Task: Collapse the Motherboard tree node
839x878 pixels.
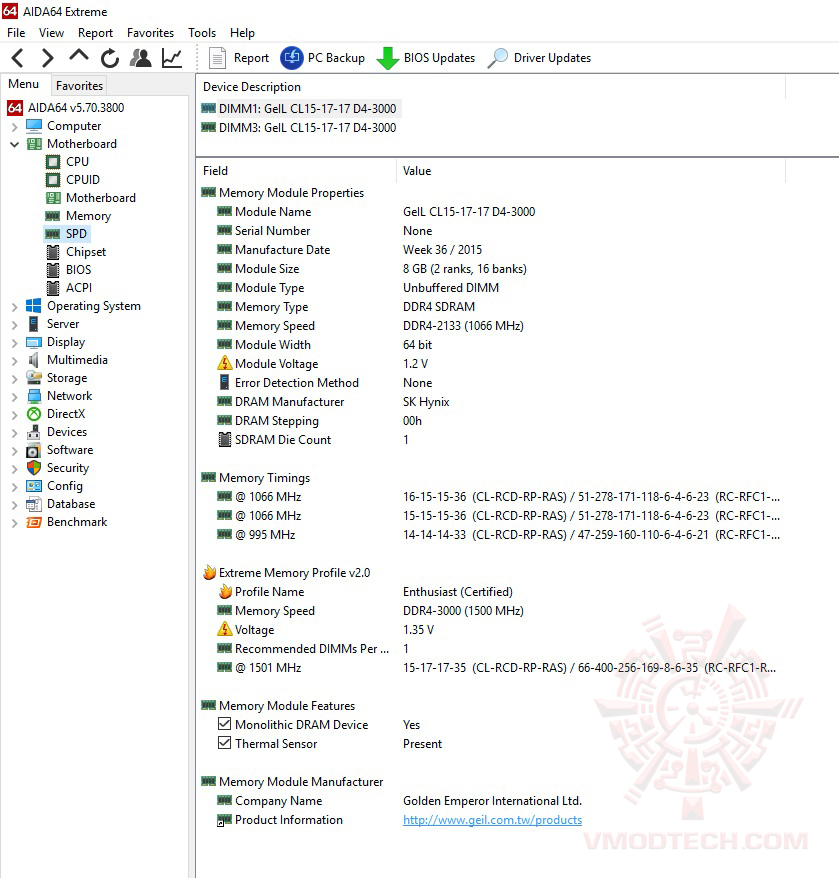Action: 15,144
